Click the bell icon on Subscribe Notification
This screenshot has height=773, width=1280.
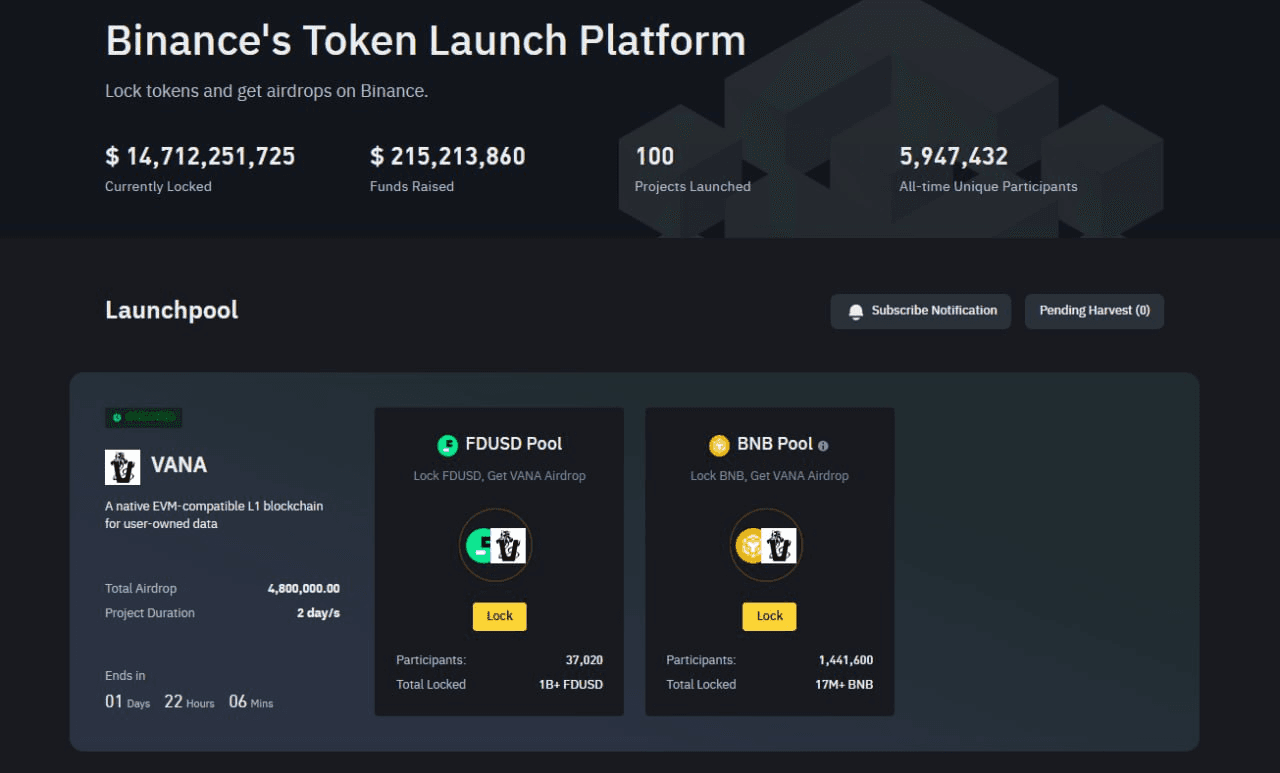pos(855,312)
